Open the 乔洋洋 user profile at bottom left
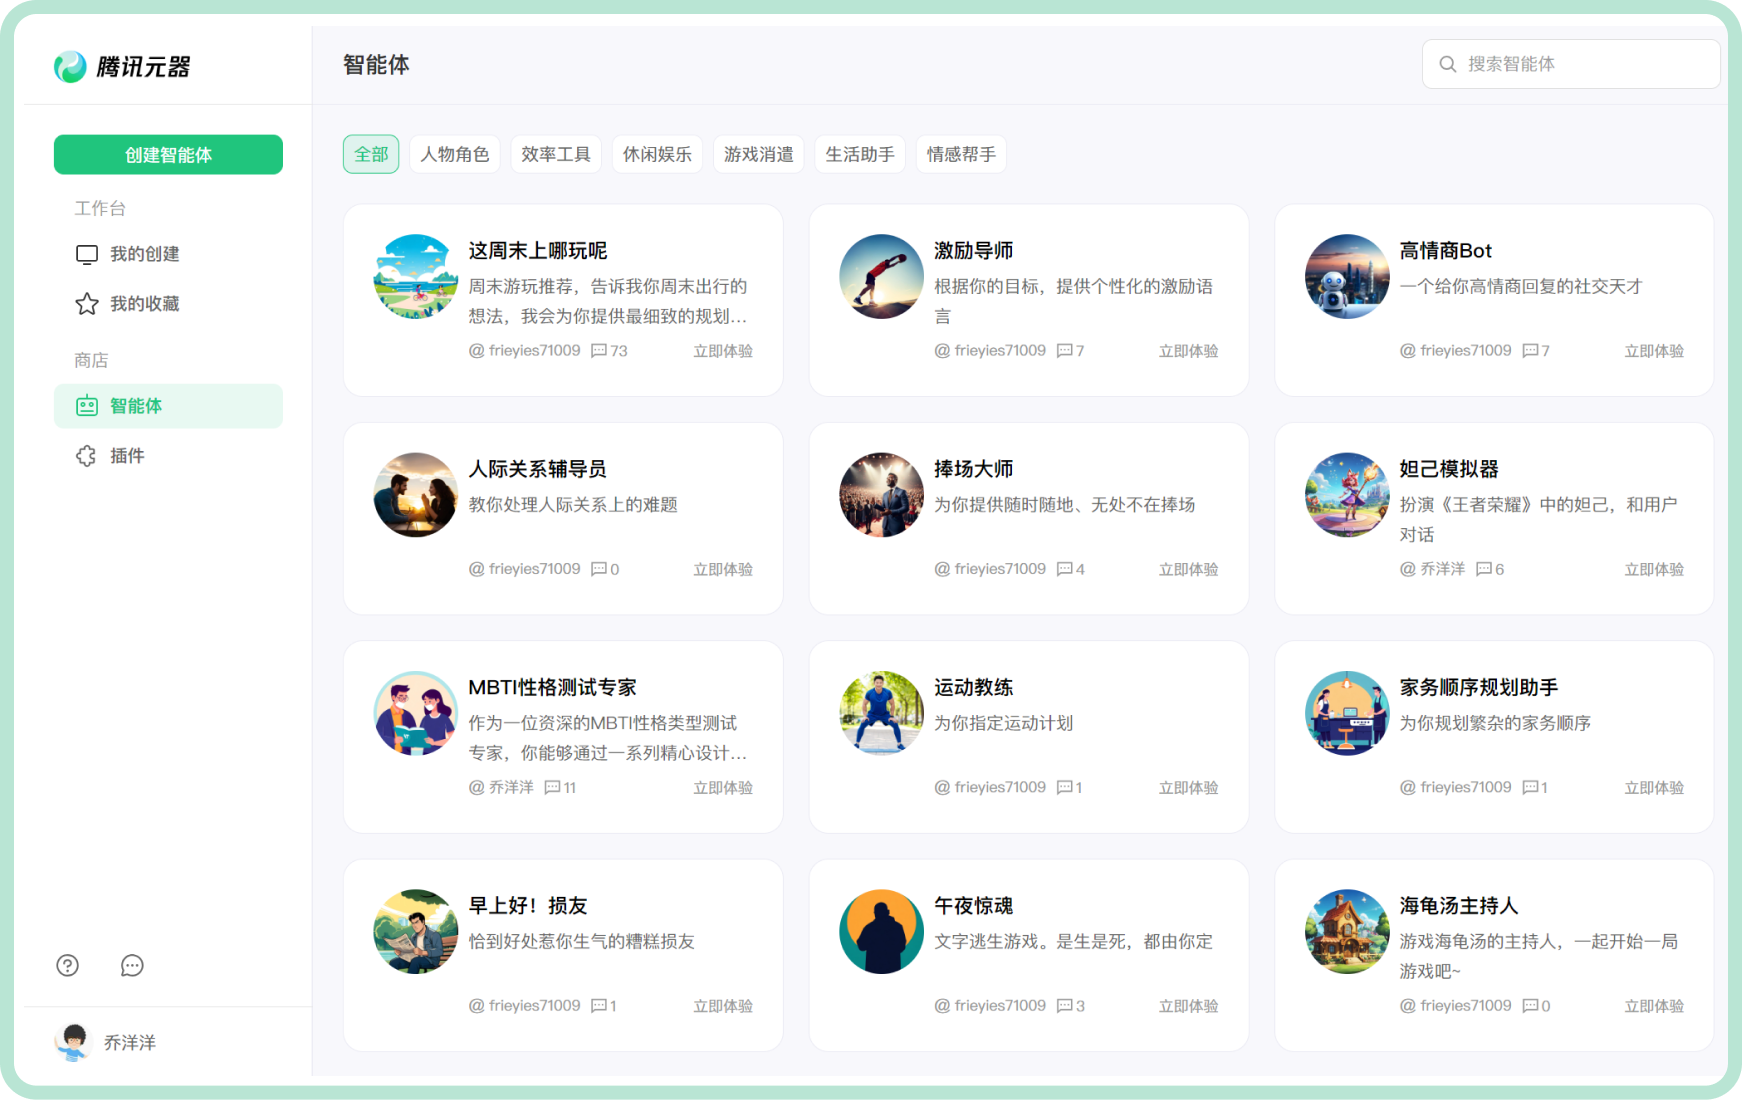This screenshot has height=1100, width=1742. point(104,1042)
